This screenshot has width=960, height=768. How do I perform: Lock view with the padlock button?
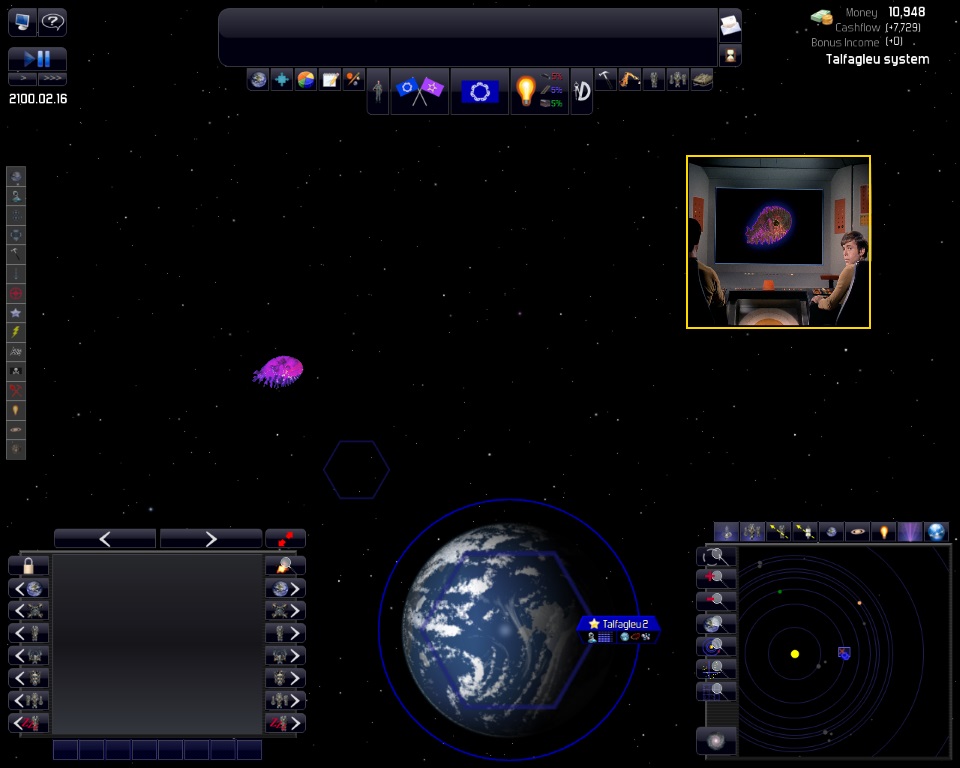[28, 566]
